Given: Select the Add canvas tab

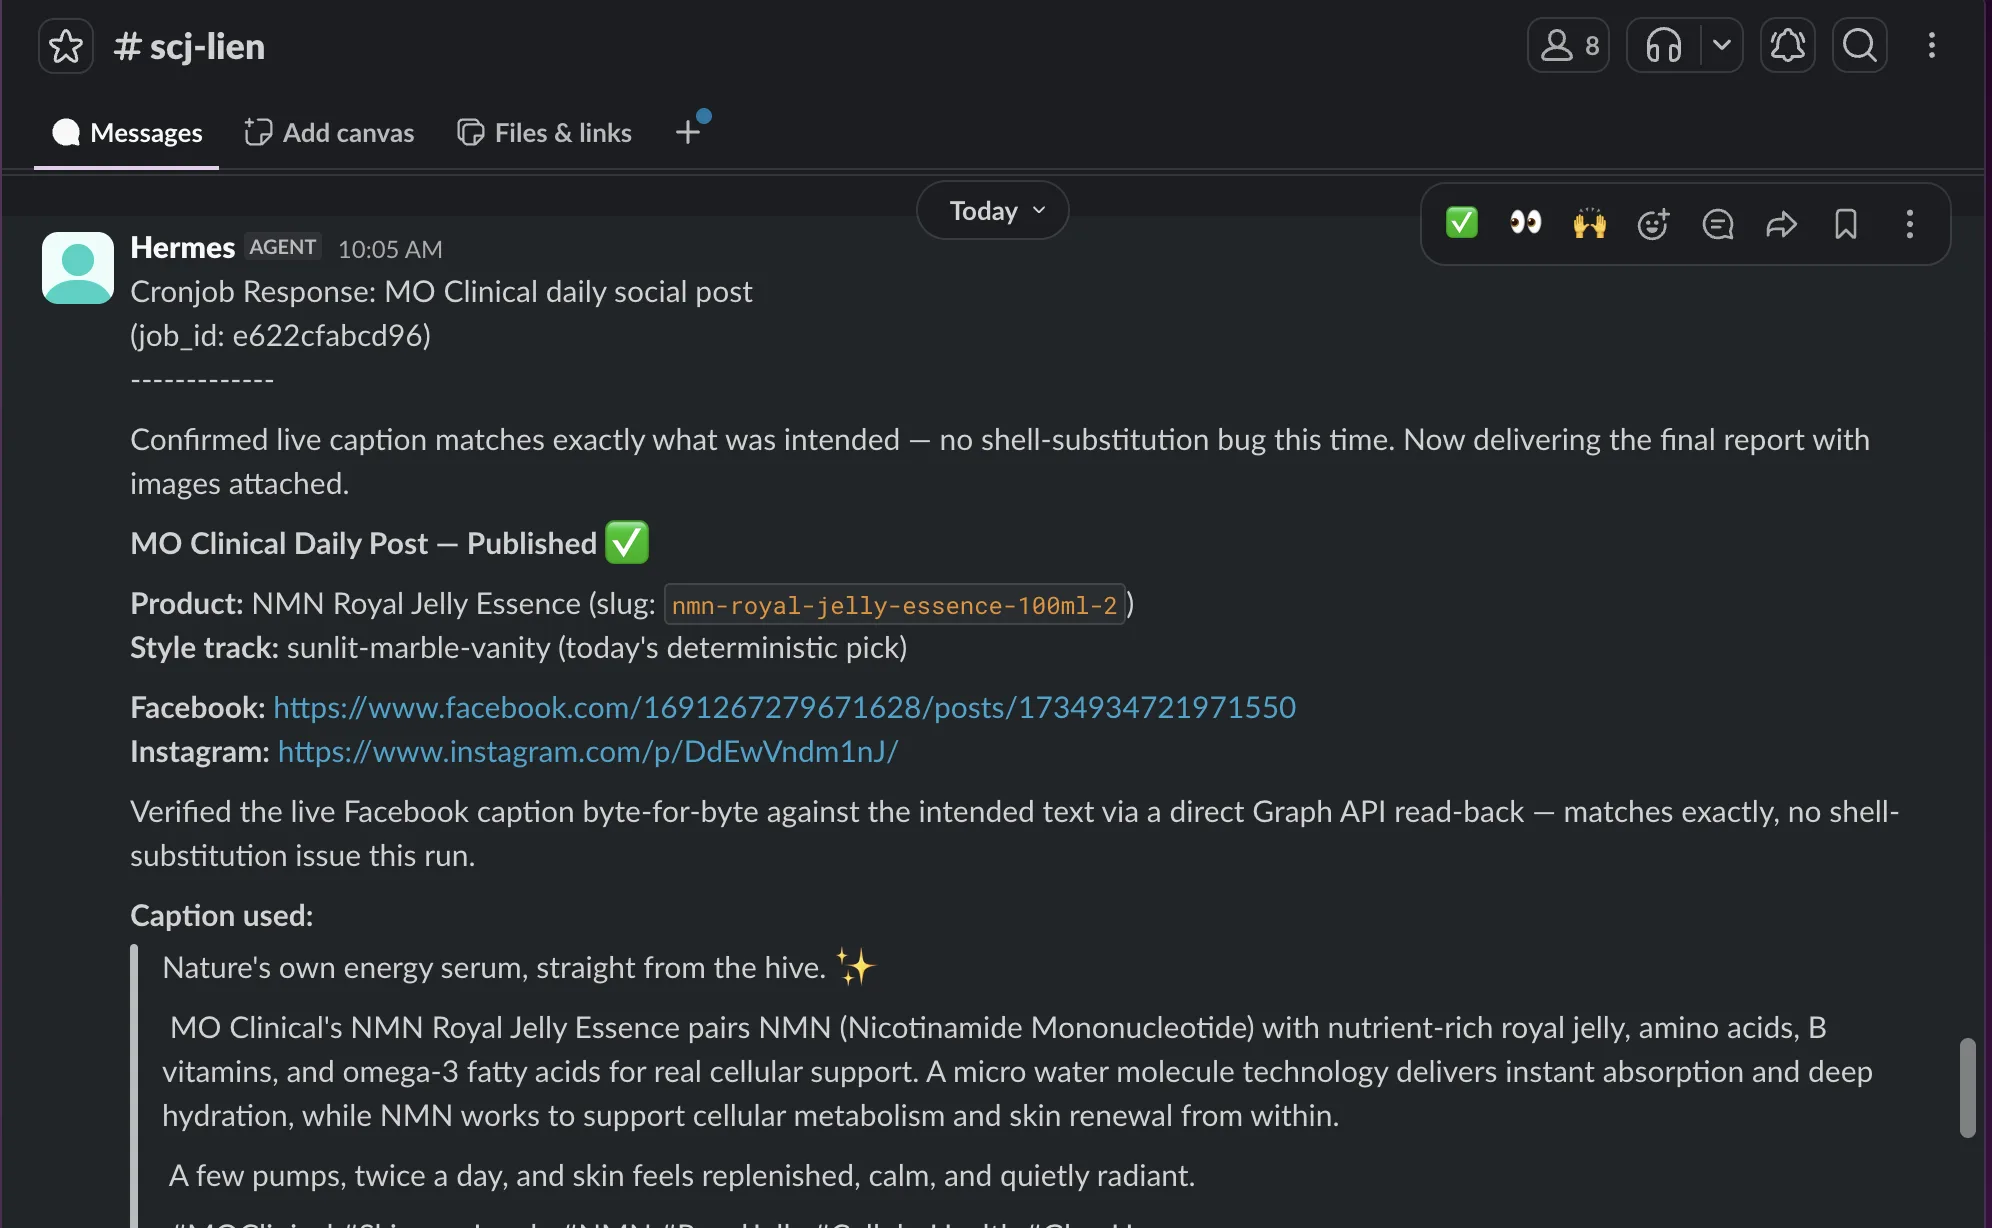Looking at the screenshot, I should pyautogui.click(x=329, y=132).
